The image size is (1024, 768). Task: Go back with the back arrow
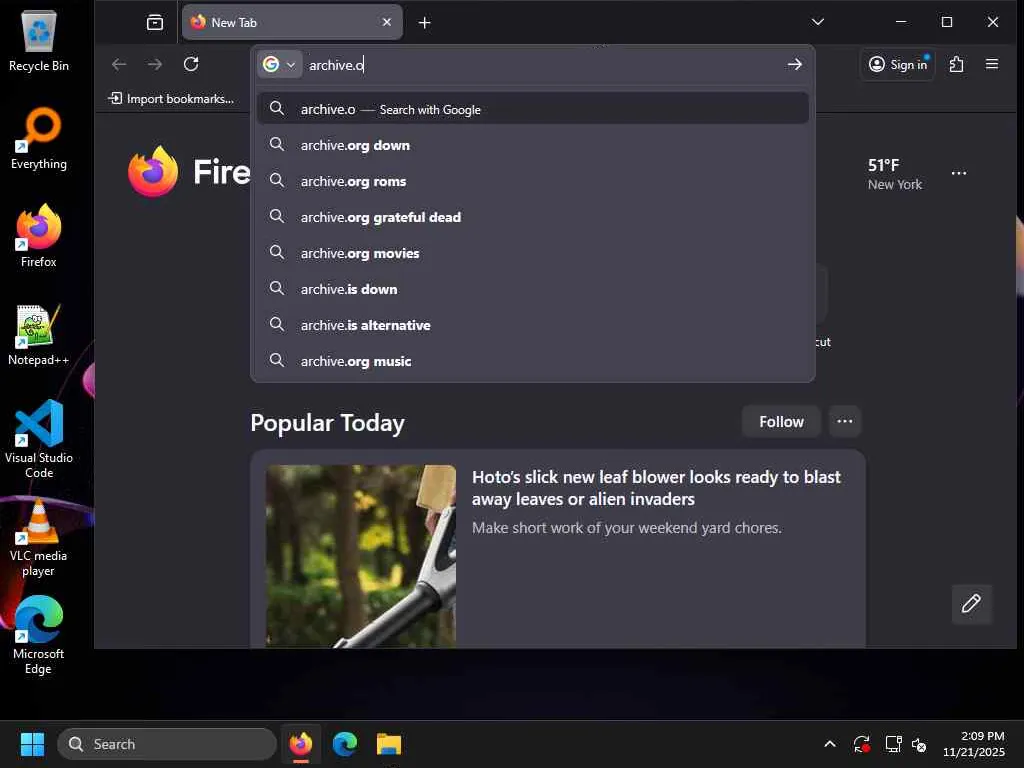coord(119,64)
